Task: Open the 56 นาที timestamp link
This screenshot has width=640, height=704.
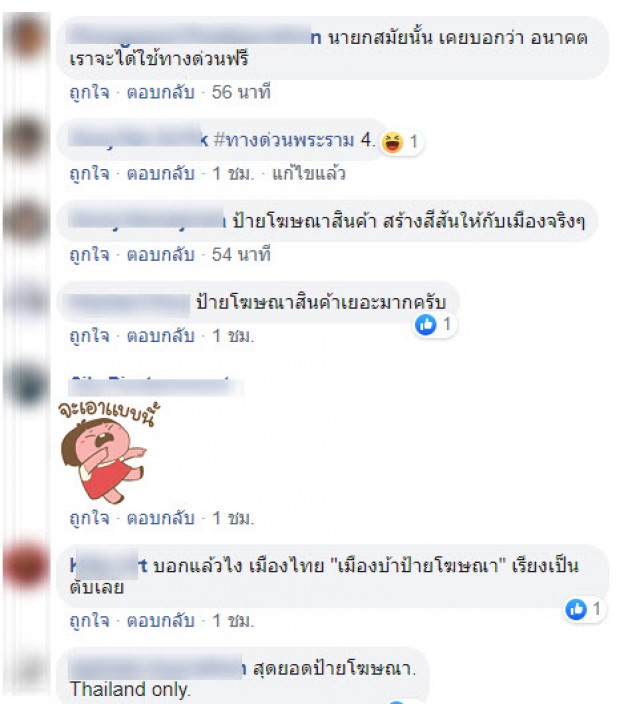Action: (x=241, y=92)
